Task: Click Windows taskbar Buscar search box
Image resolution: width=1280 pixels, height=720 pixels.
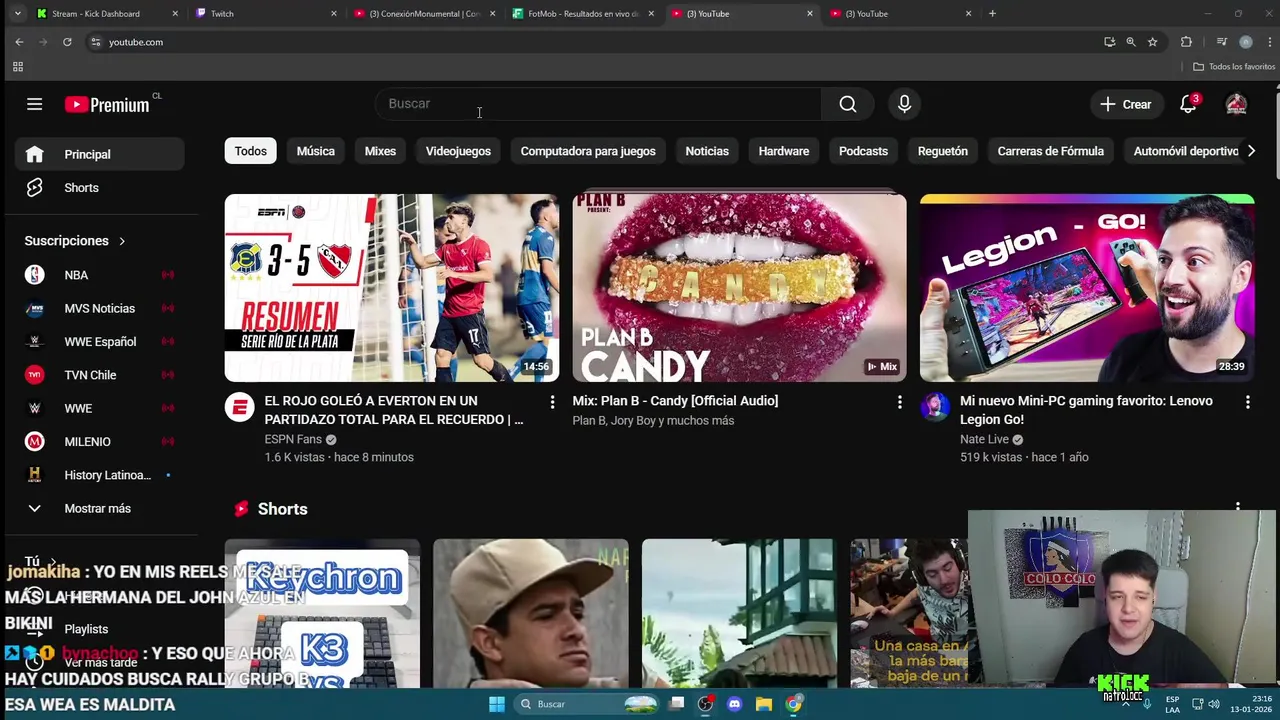Action: coord(587,704)
